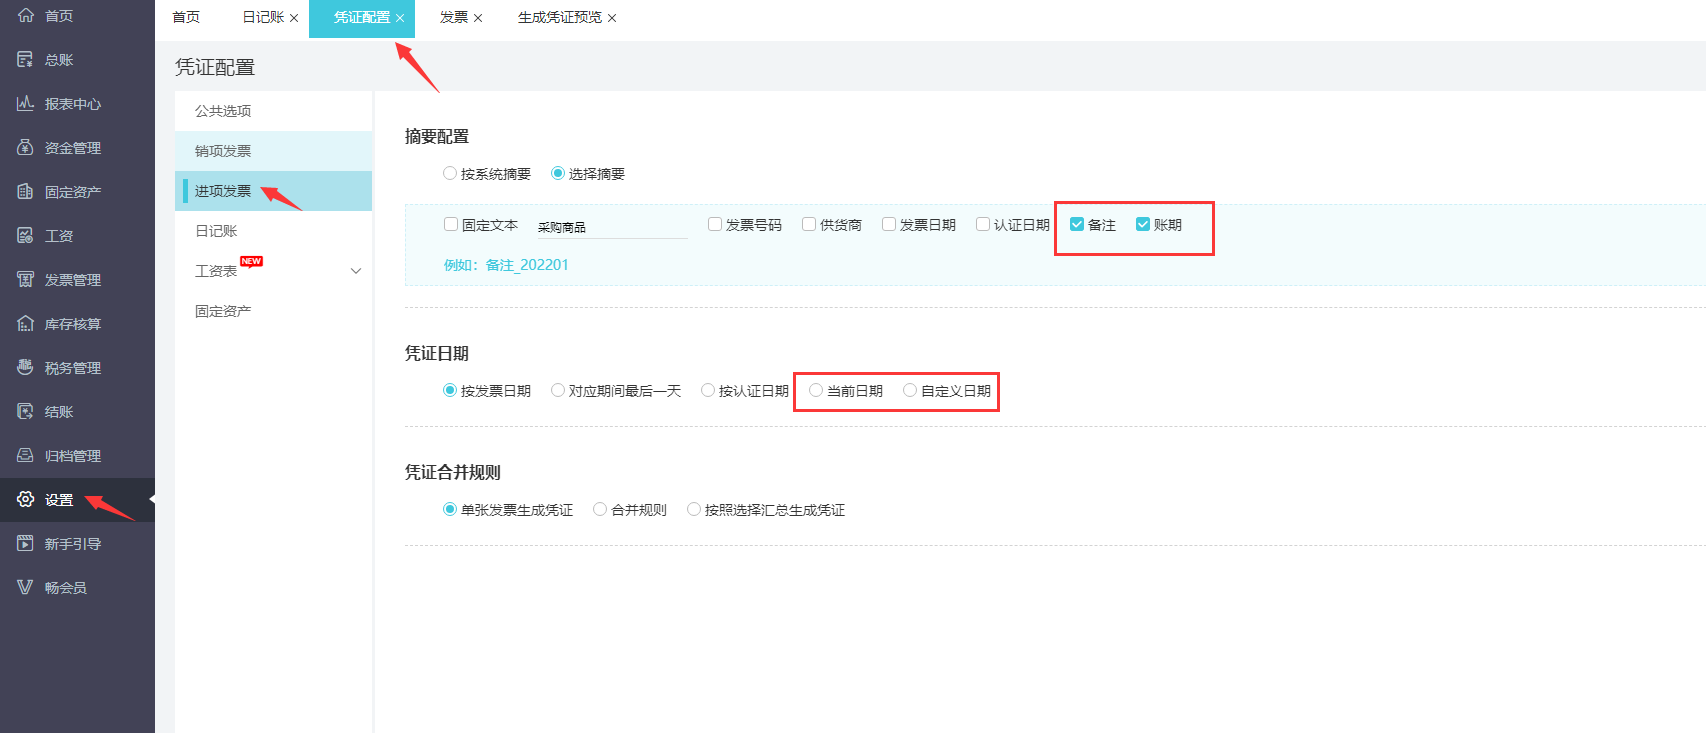Close the 发票 tab
Viewport: 1706px width, 733px height.
click(x=478, y=18)
